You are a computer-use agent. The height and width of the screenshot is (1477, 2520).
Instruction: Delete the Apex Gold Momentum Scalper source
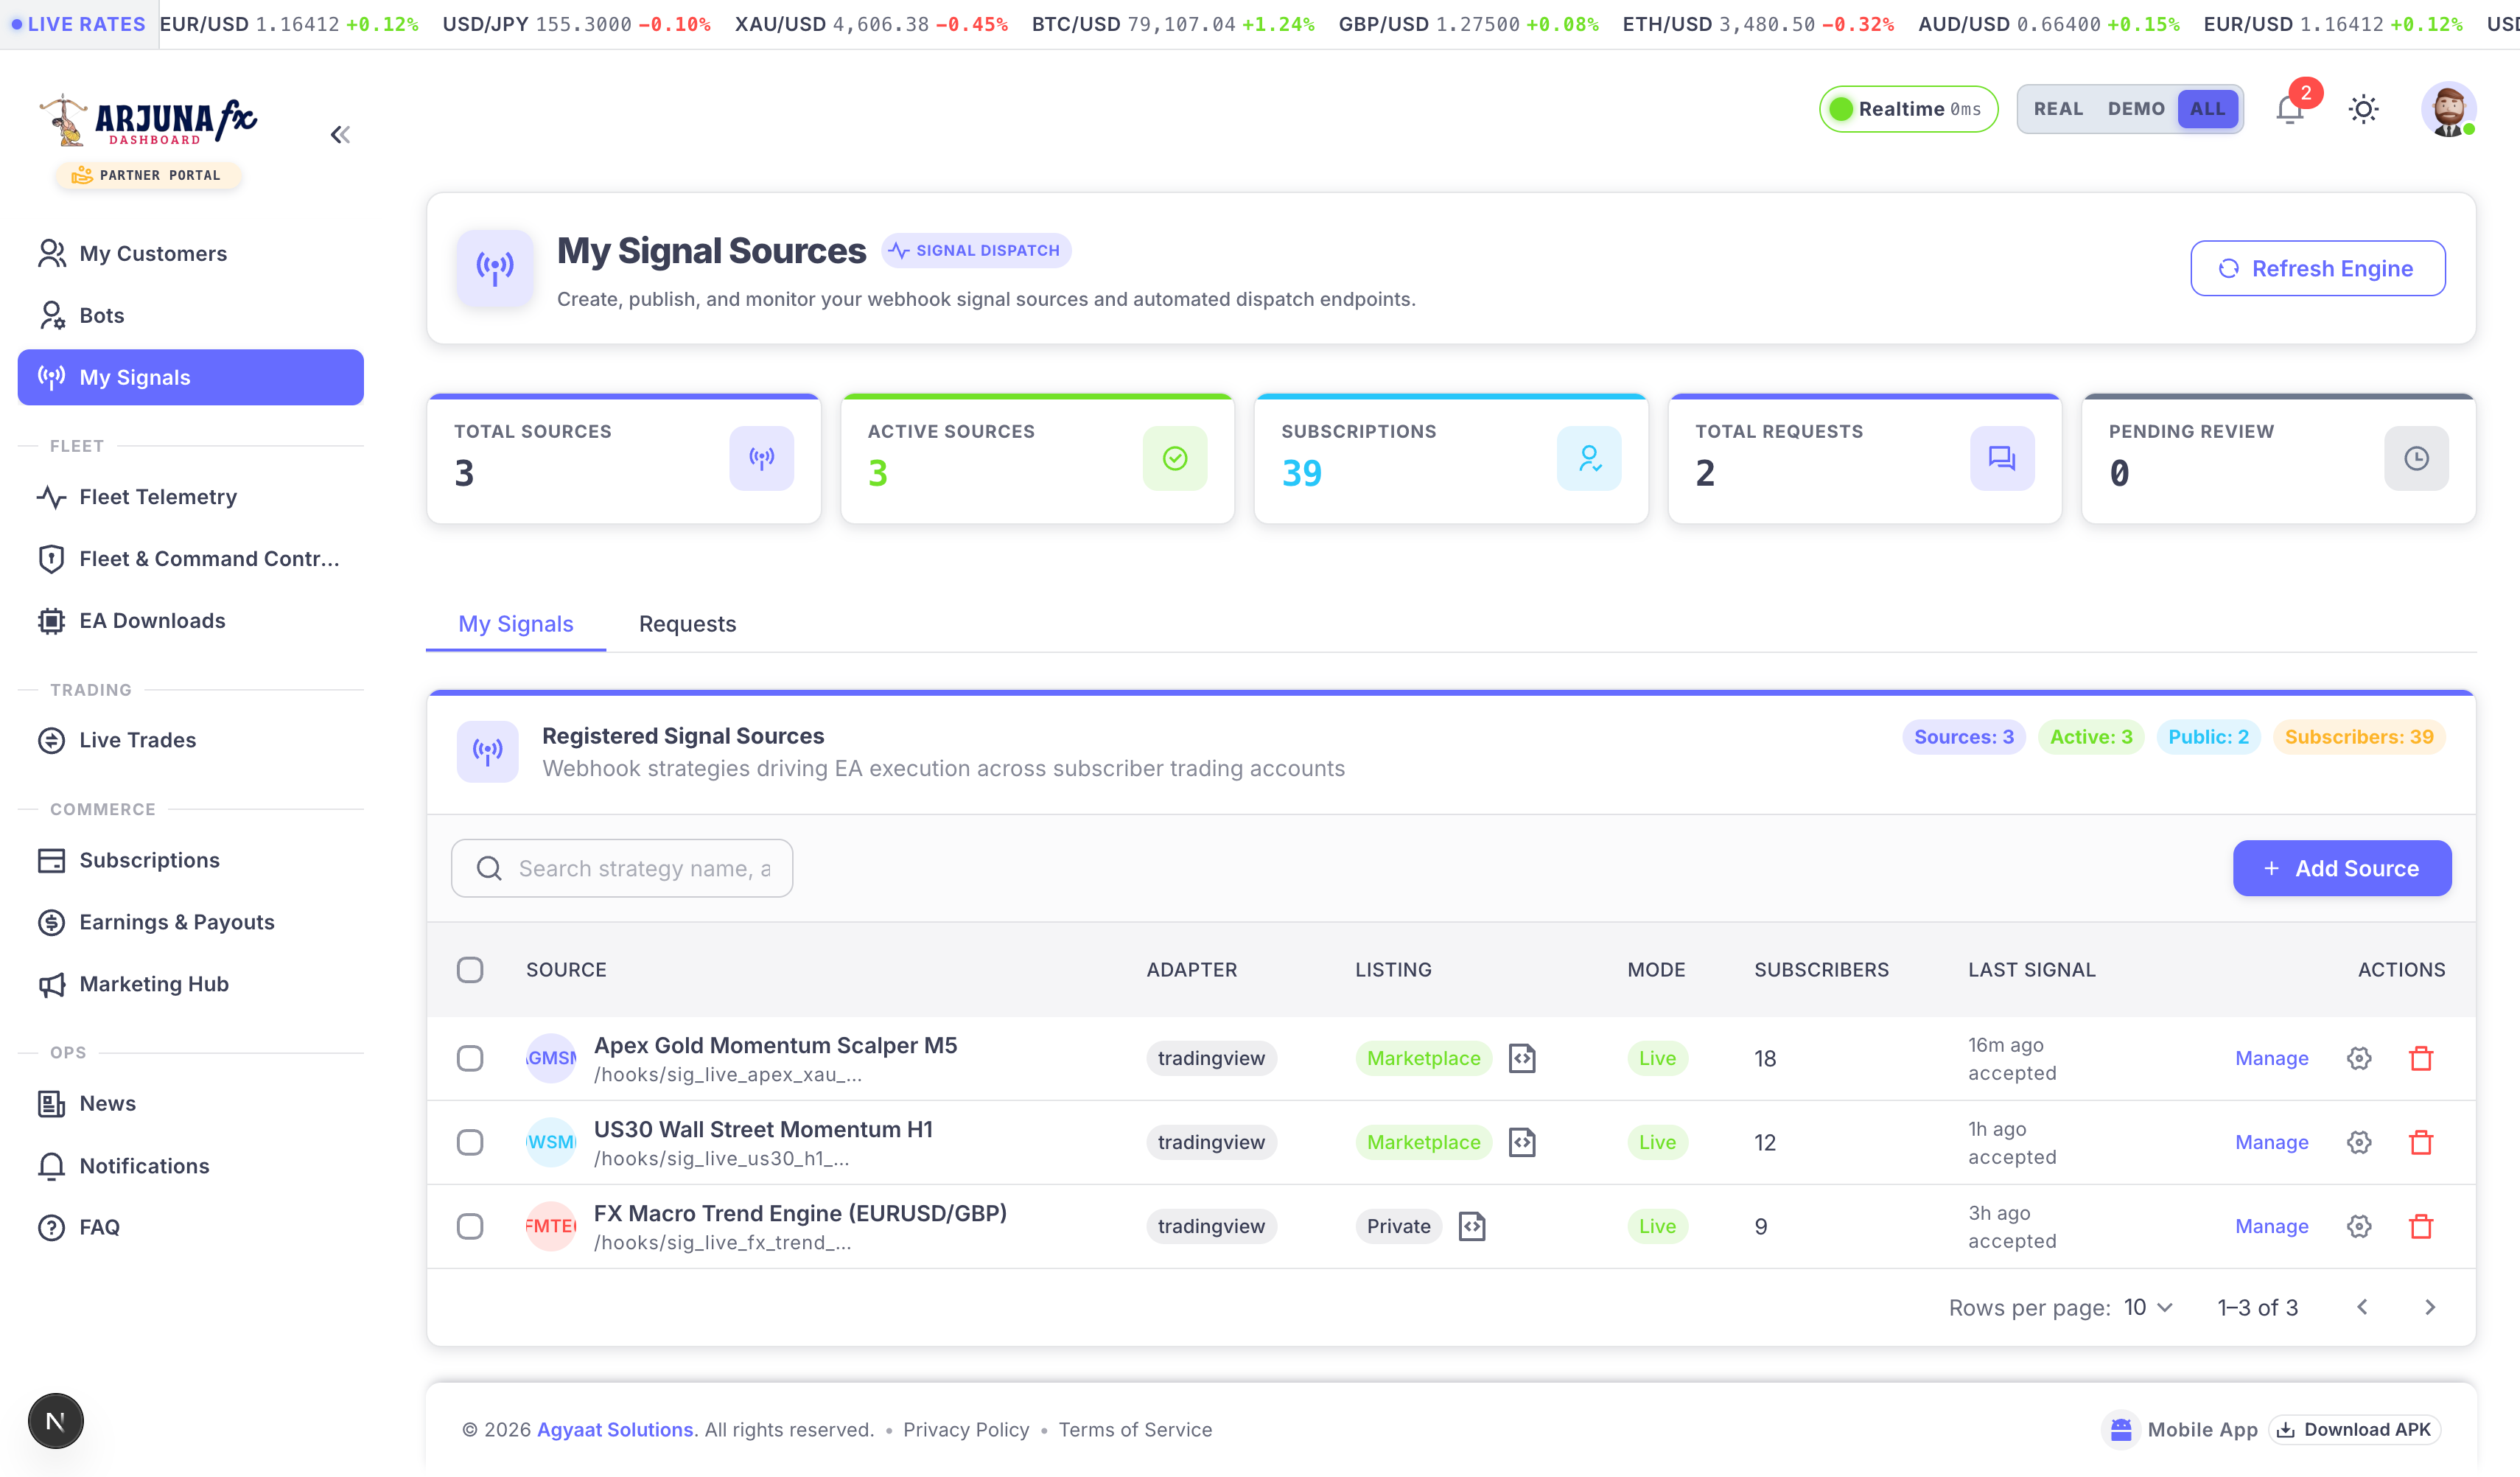[x=2421, y=1058]
